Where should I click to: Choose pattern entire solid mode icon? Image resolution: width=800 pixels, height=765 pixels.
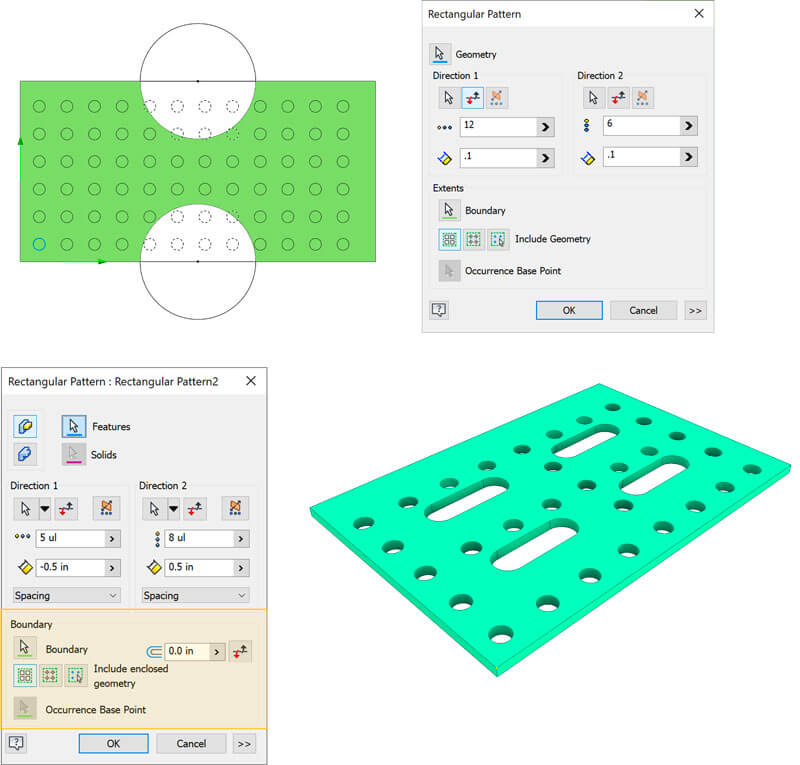25,454
